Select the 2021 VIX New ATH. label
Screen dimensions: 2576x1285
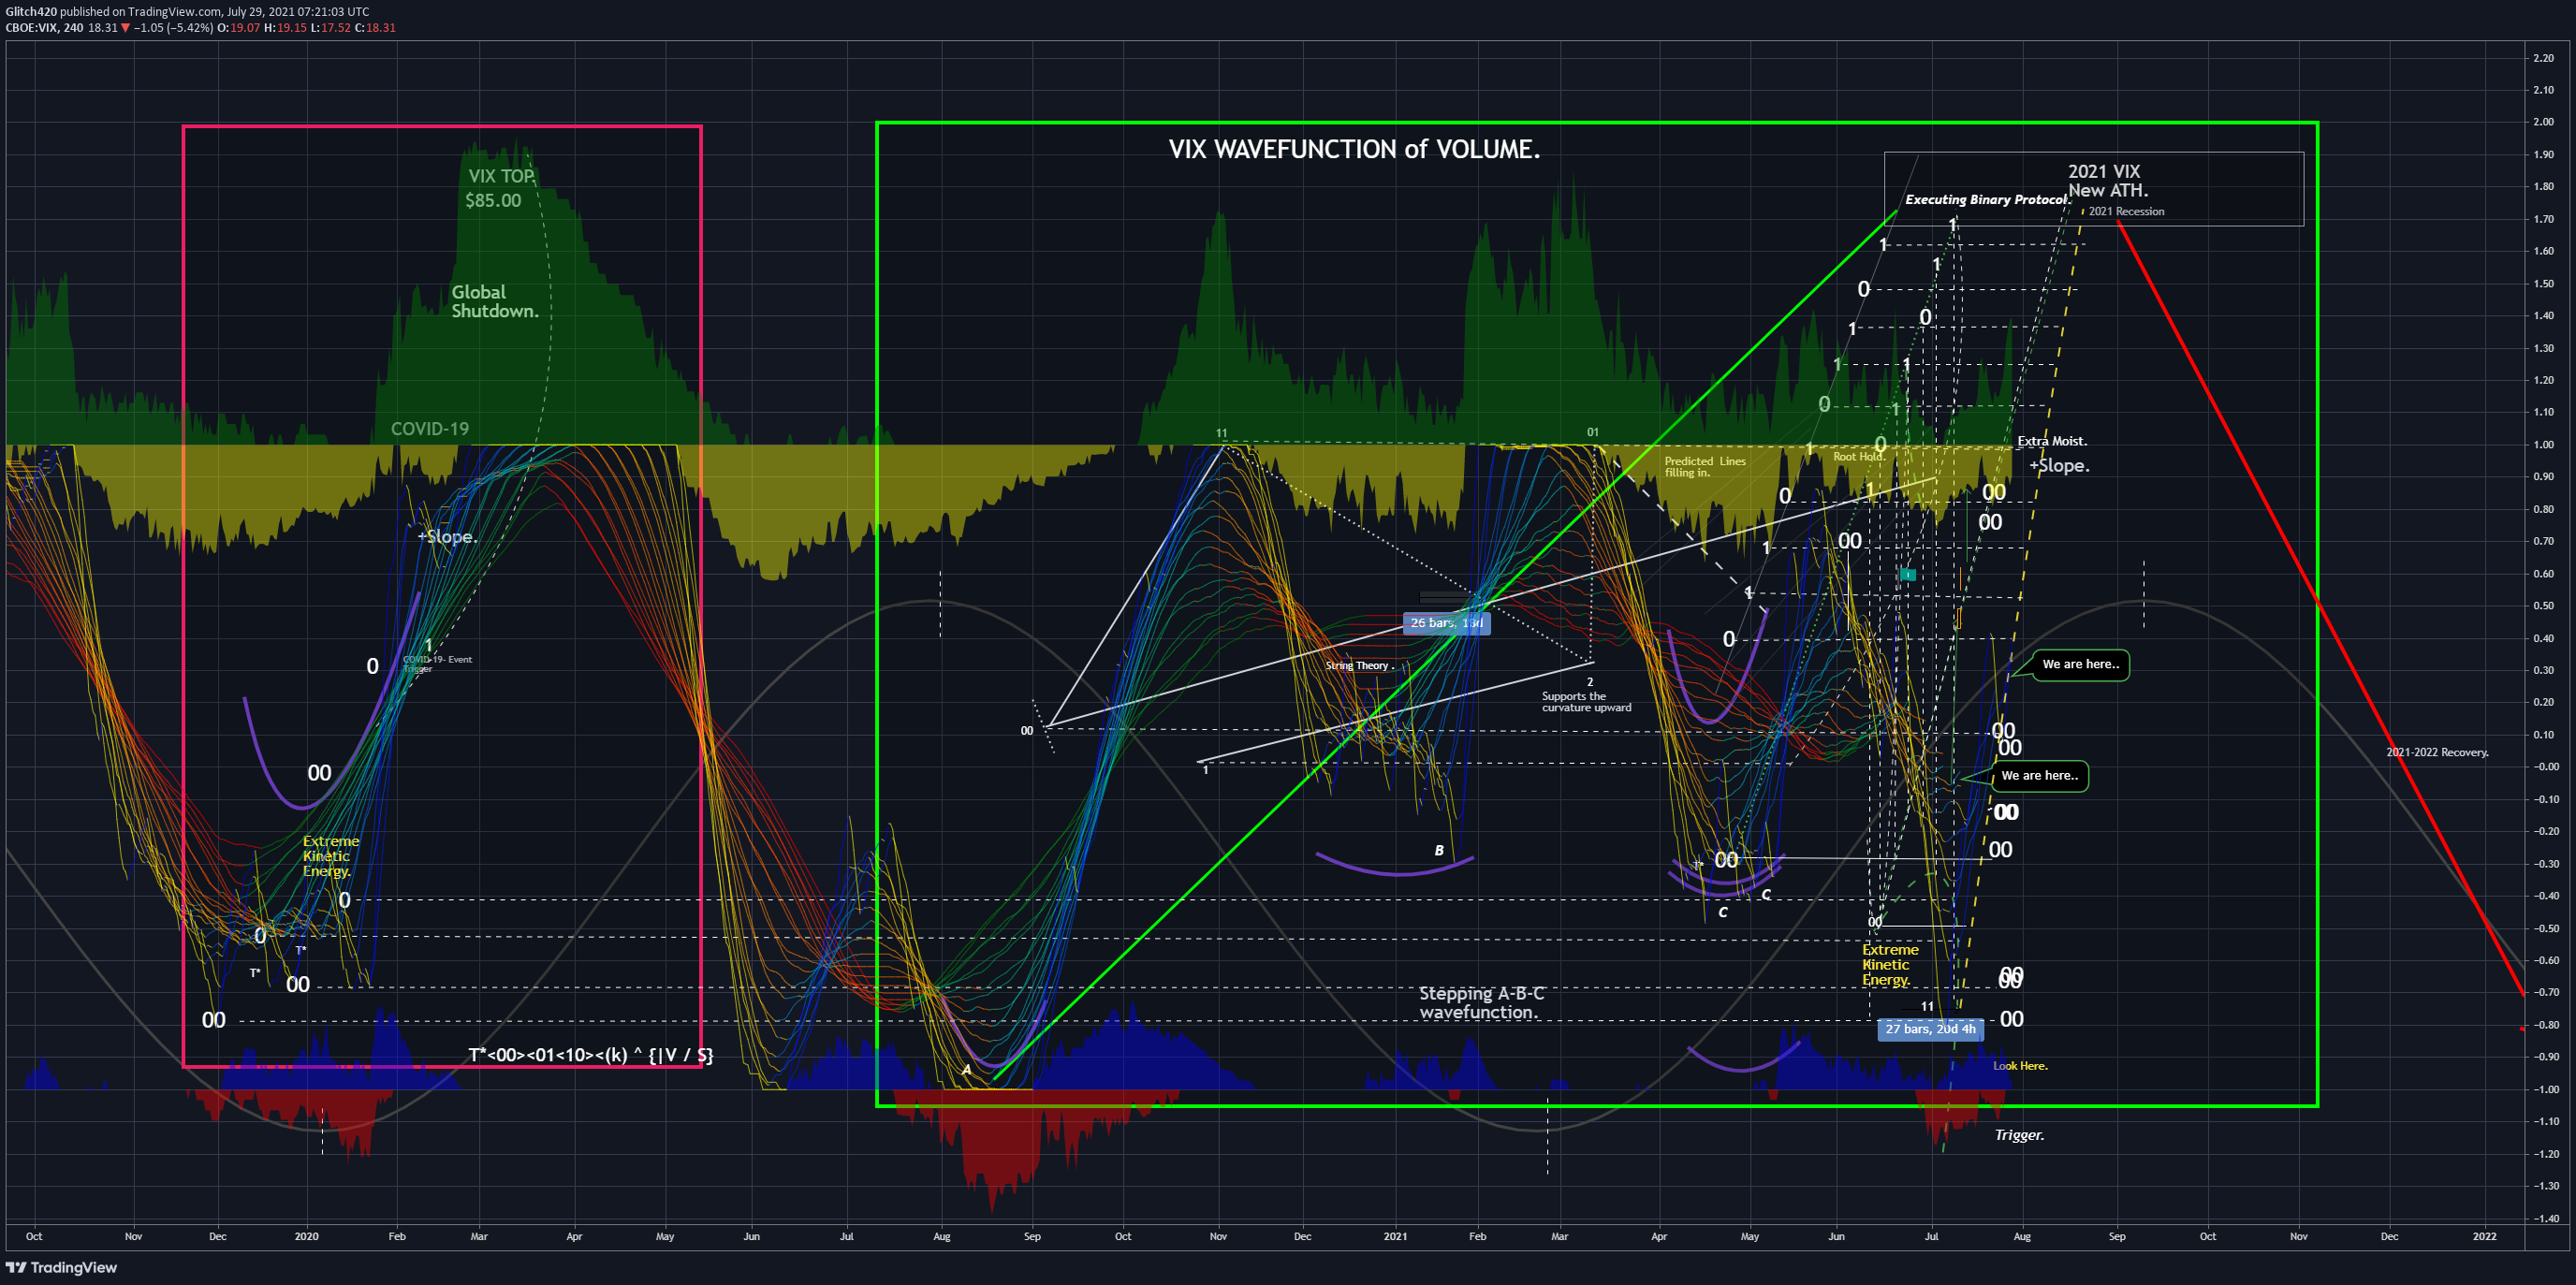coord(2107,181)
